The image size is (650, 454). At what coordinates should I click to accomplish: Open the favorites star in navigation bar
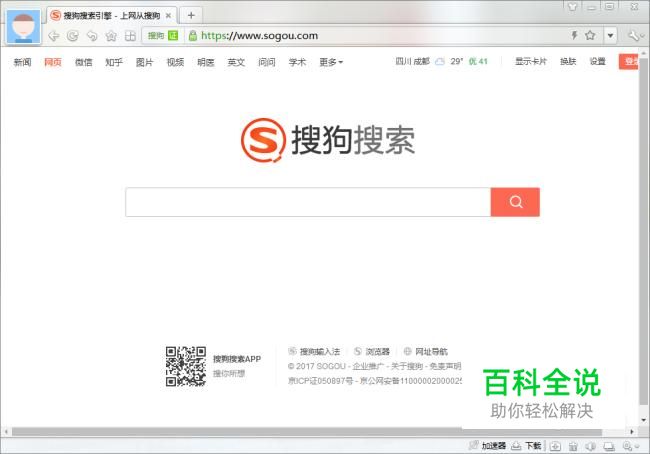[x=111, y=36]
